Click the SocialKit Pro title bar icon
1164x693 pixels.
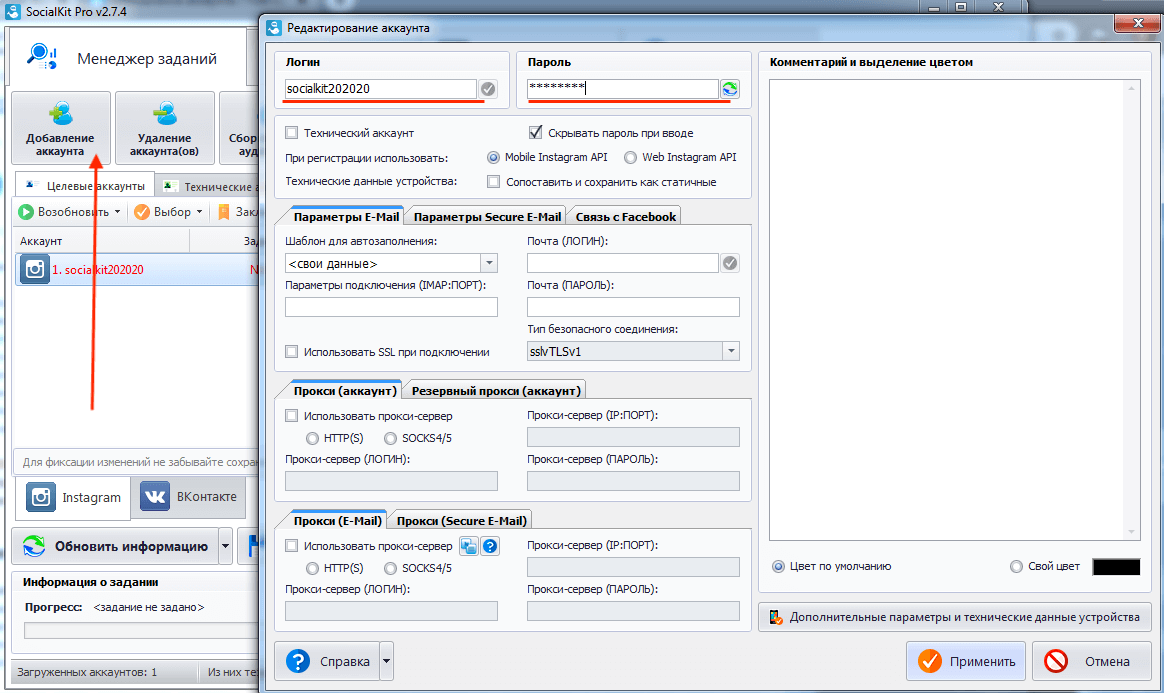click(13, 11)
